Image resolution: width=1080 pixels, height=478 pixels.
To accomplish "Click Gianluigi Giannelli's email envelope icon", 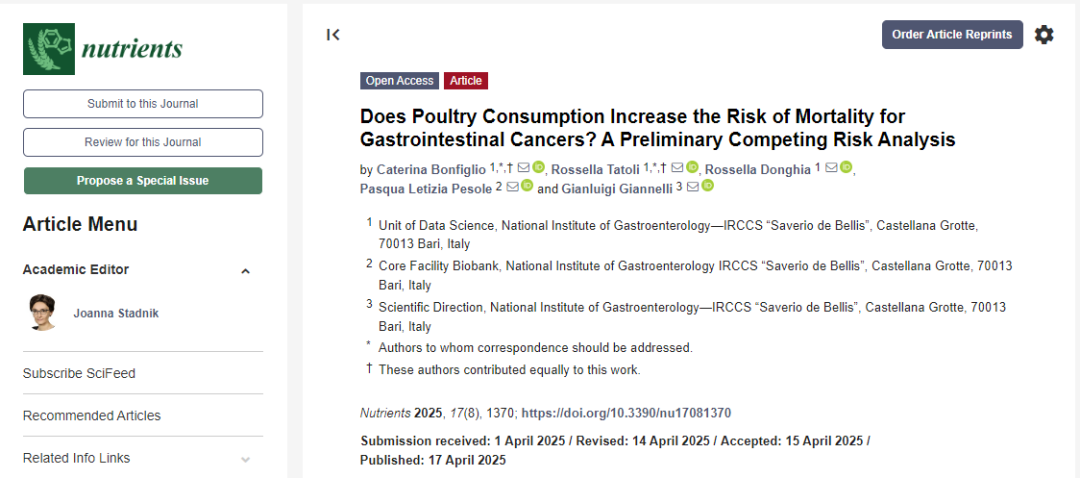I will coord(692,186).
